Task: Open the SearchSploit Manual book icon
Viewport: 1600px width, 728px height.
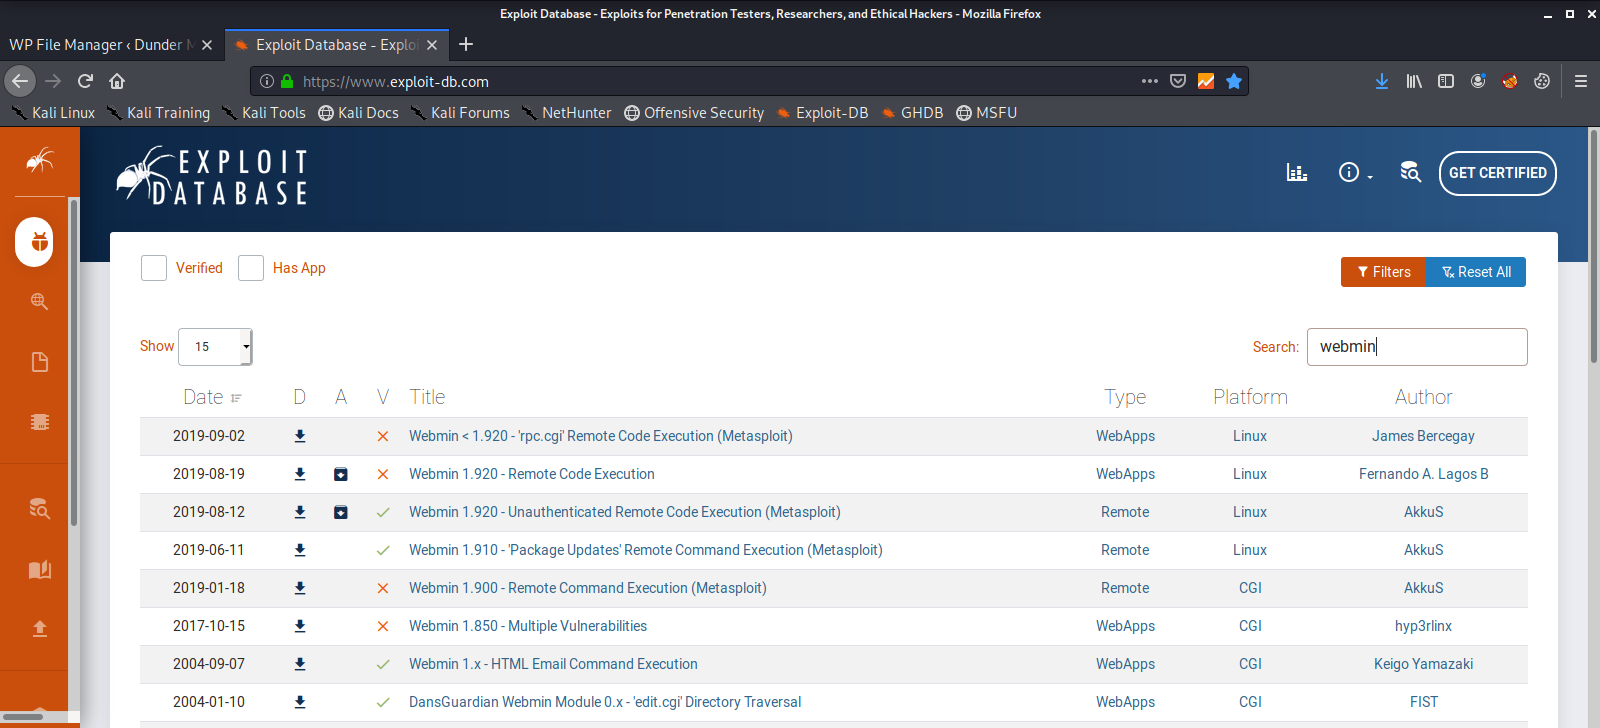Action: coord(39,570)
